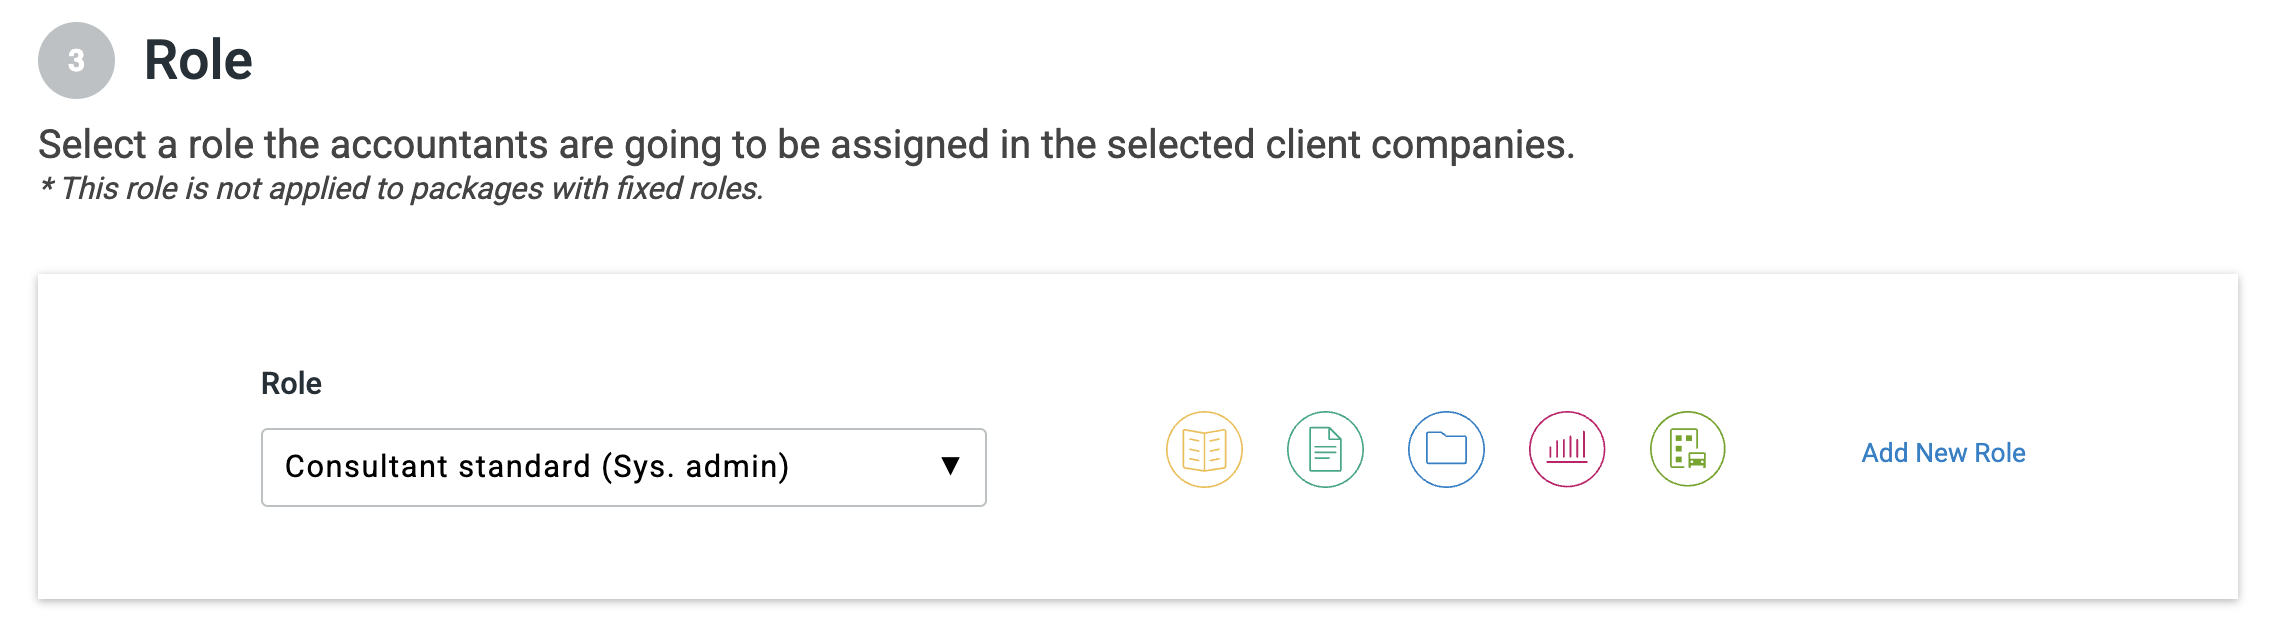Click the yellow open book ledger icon

coord(1204,450)
